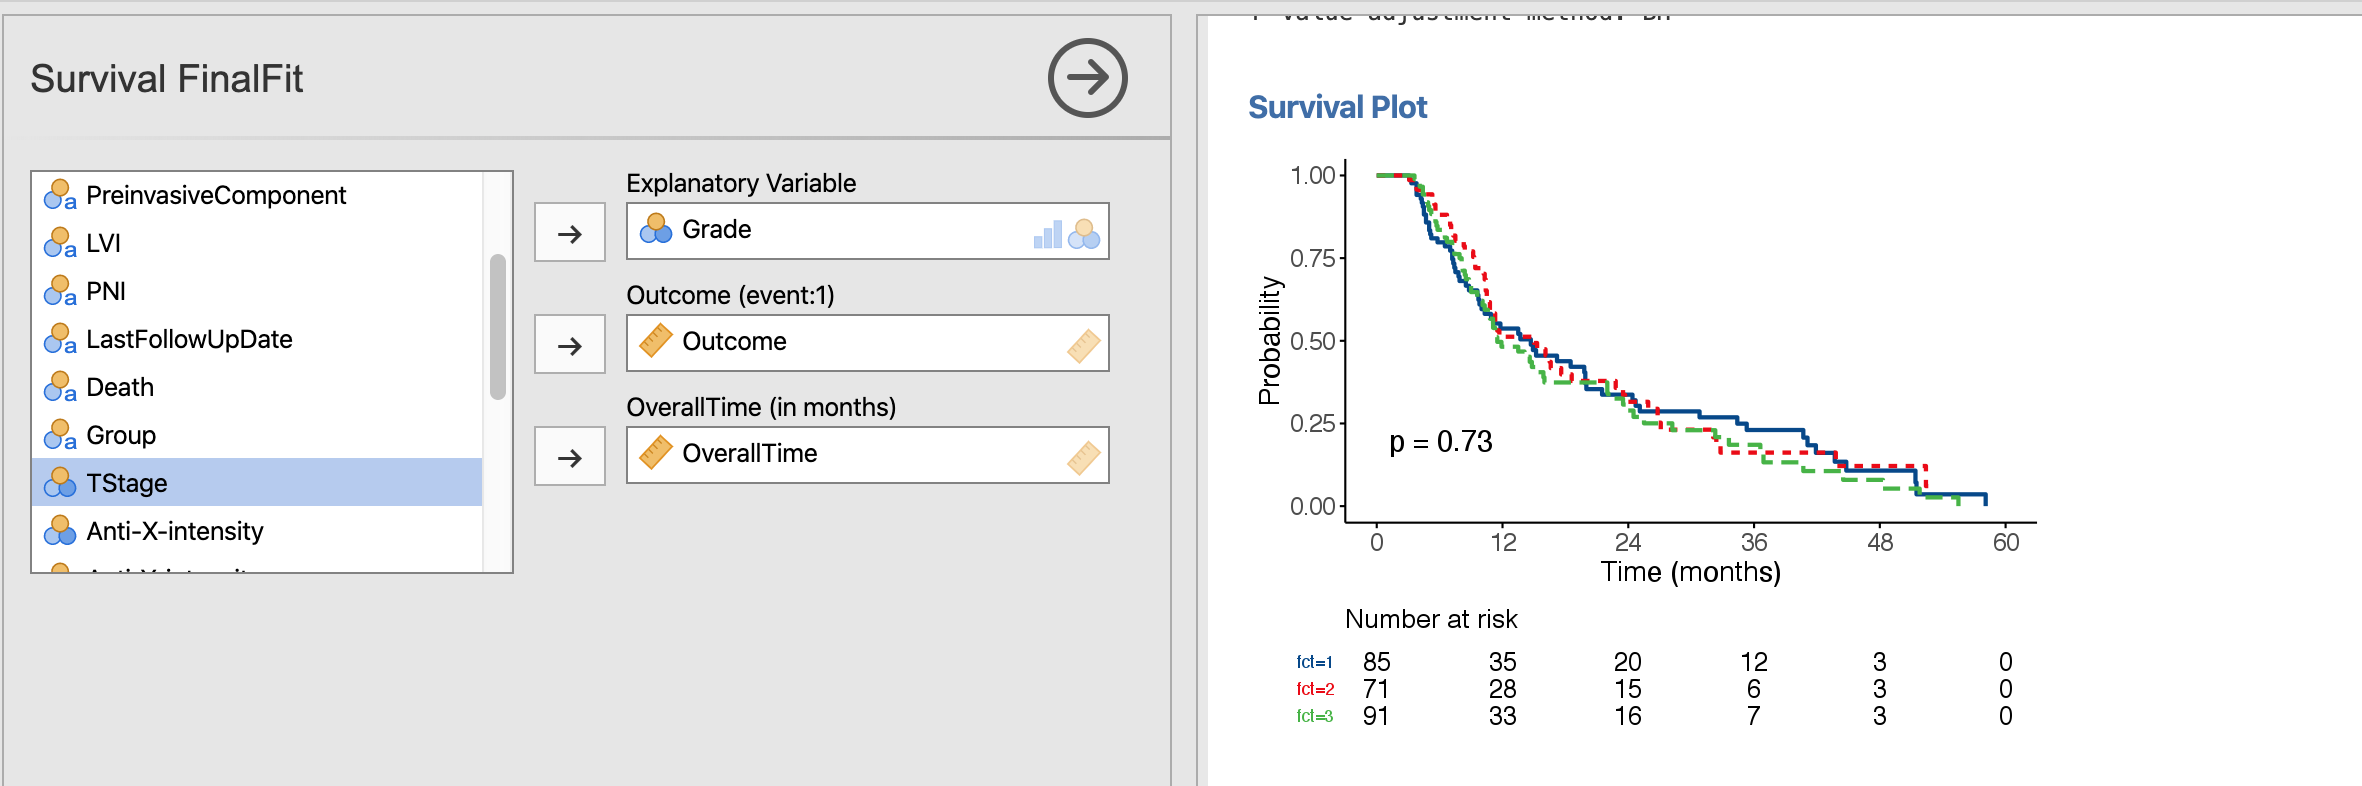This screenshot has width=2362, height=786.
Task: Select the PNI variable
Action: coord(106,291)
